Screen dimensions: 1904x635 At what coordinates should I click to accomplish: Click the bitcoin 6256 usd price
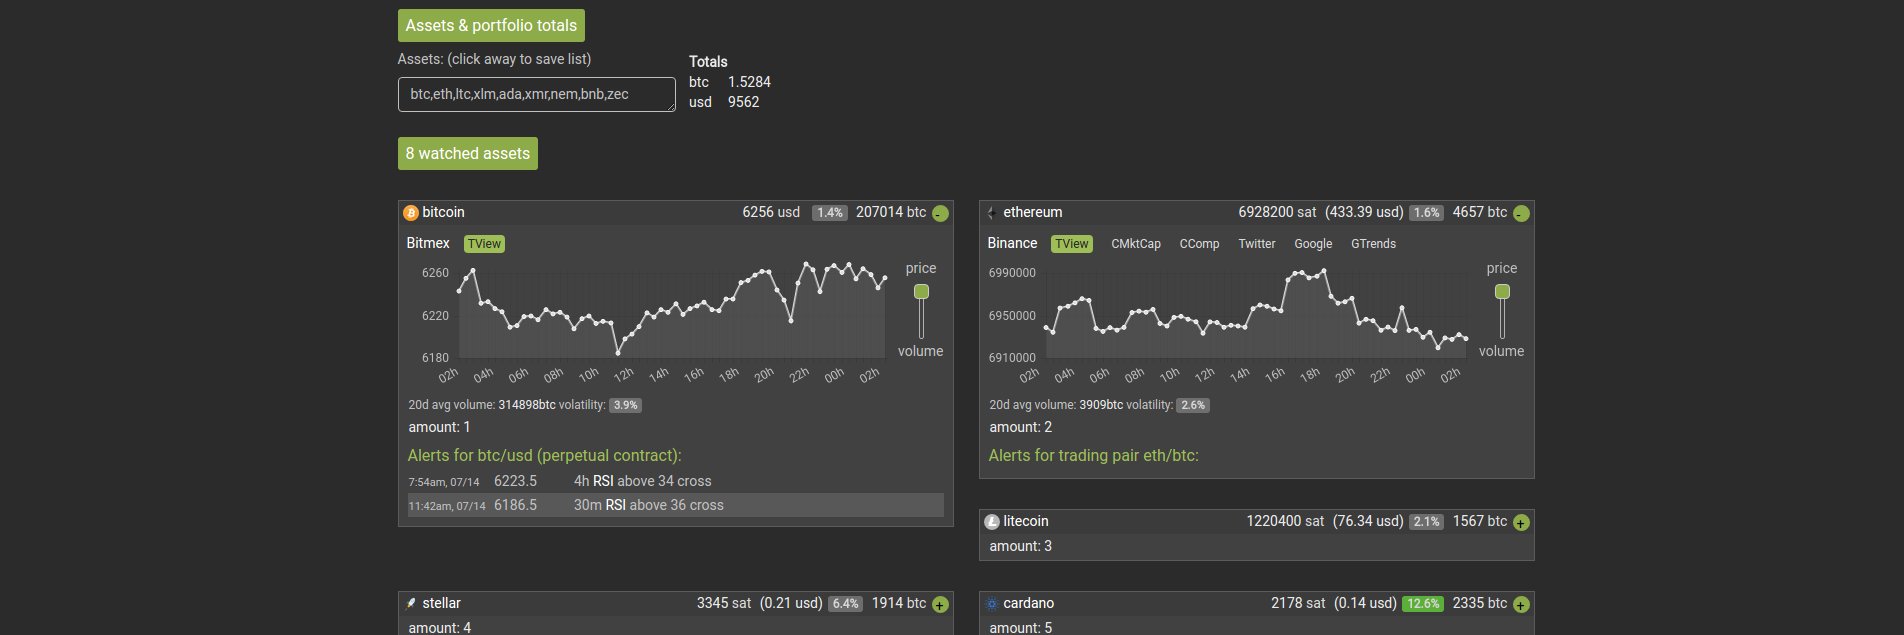click(771, 212)
